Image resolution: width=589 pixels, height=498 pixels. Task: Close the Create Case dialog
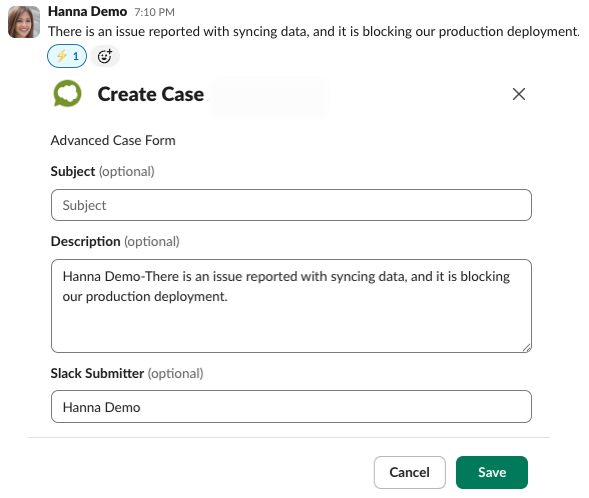[x=519, y=94]
